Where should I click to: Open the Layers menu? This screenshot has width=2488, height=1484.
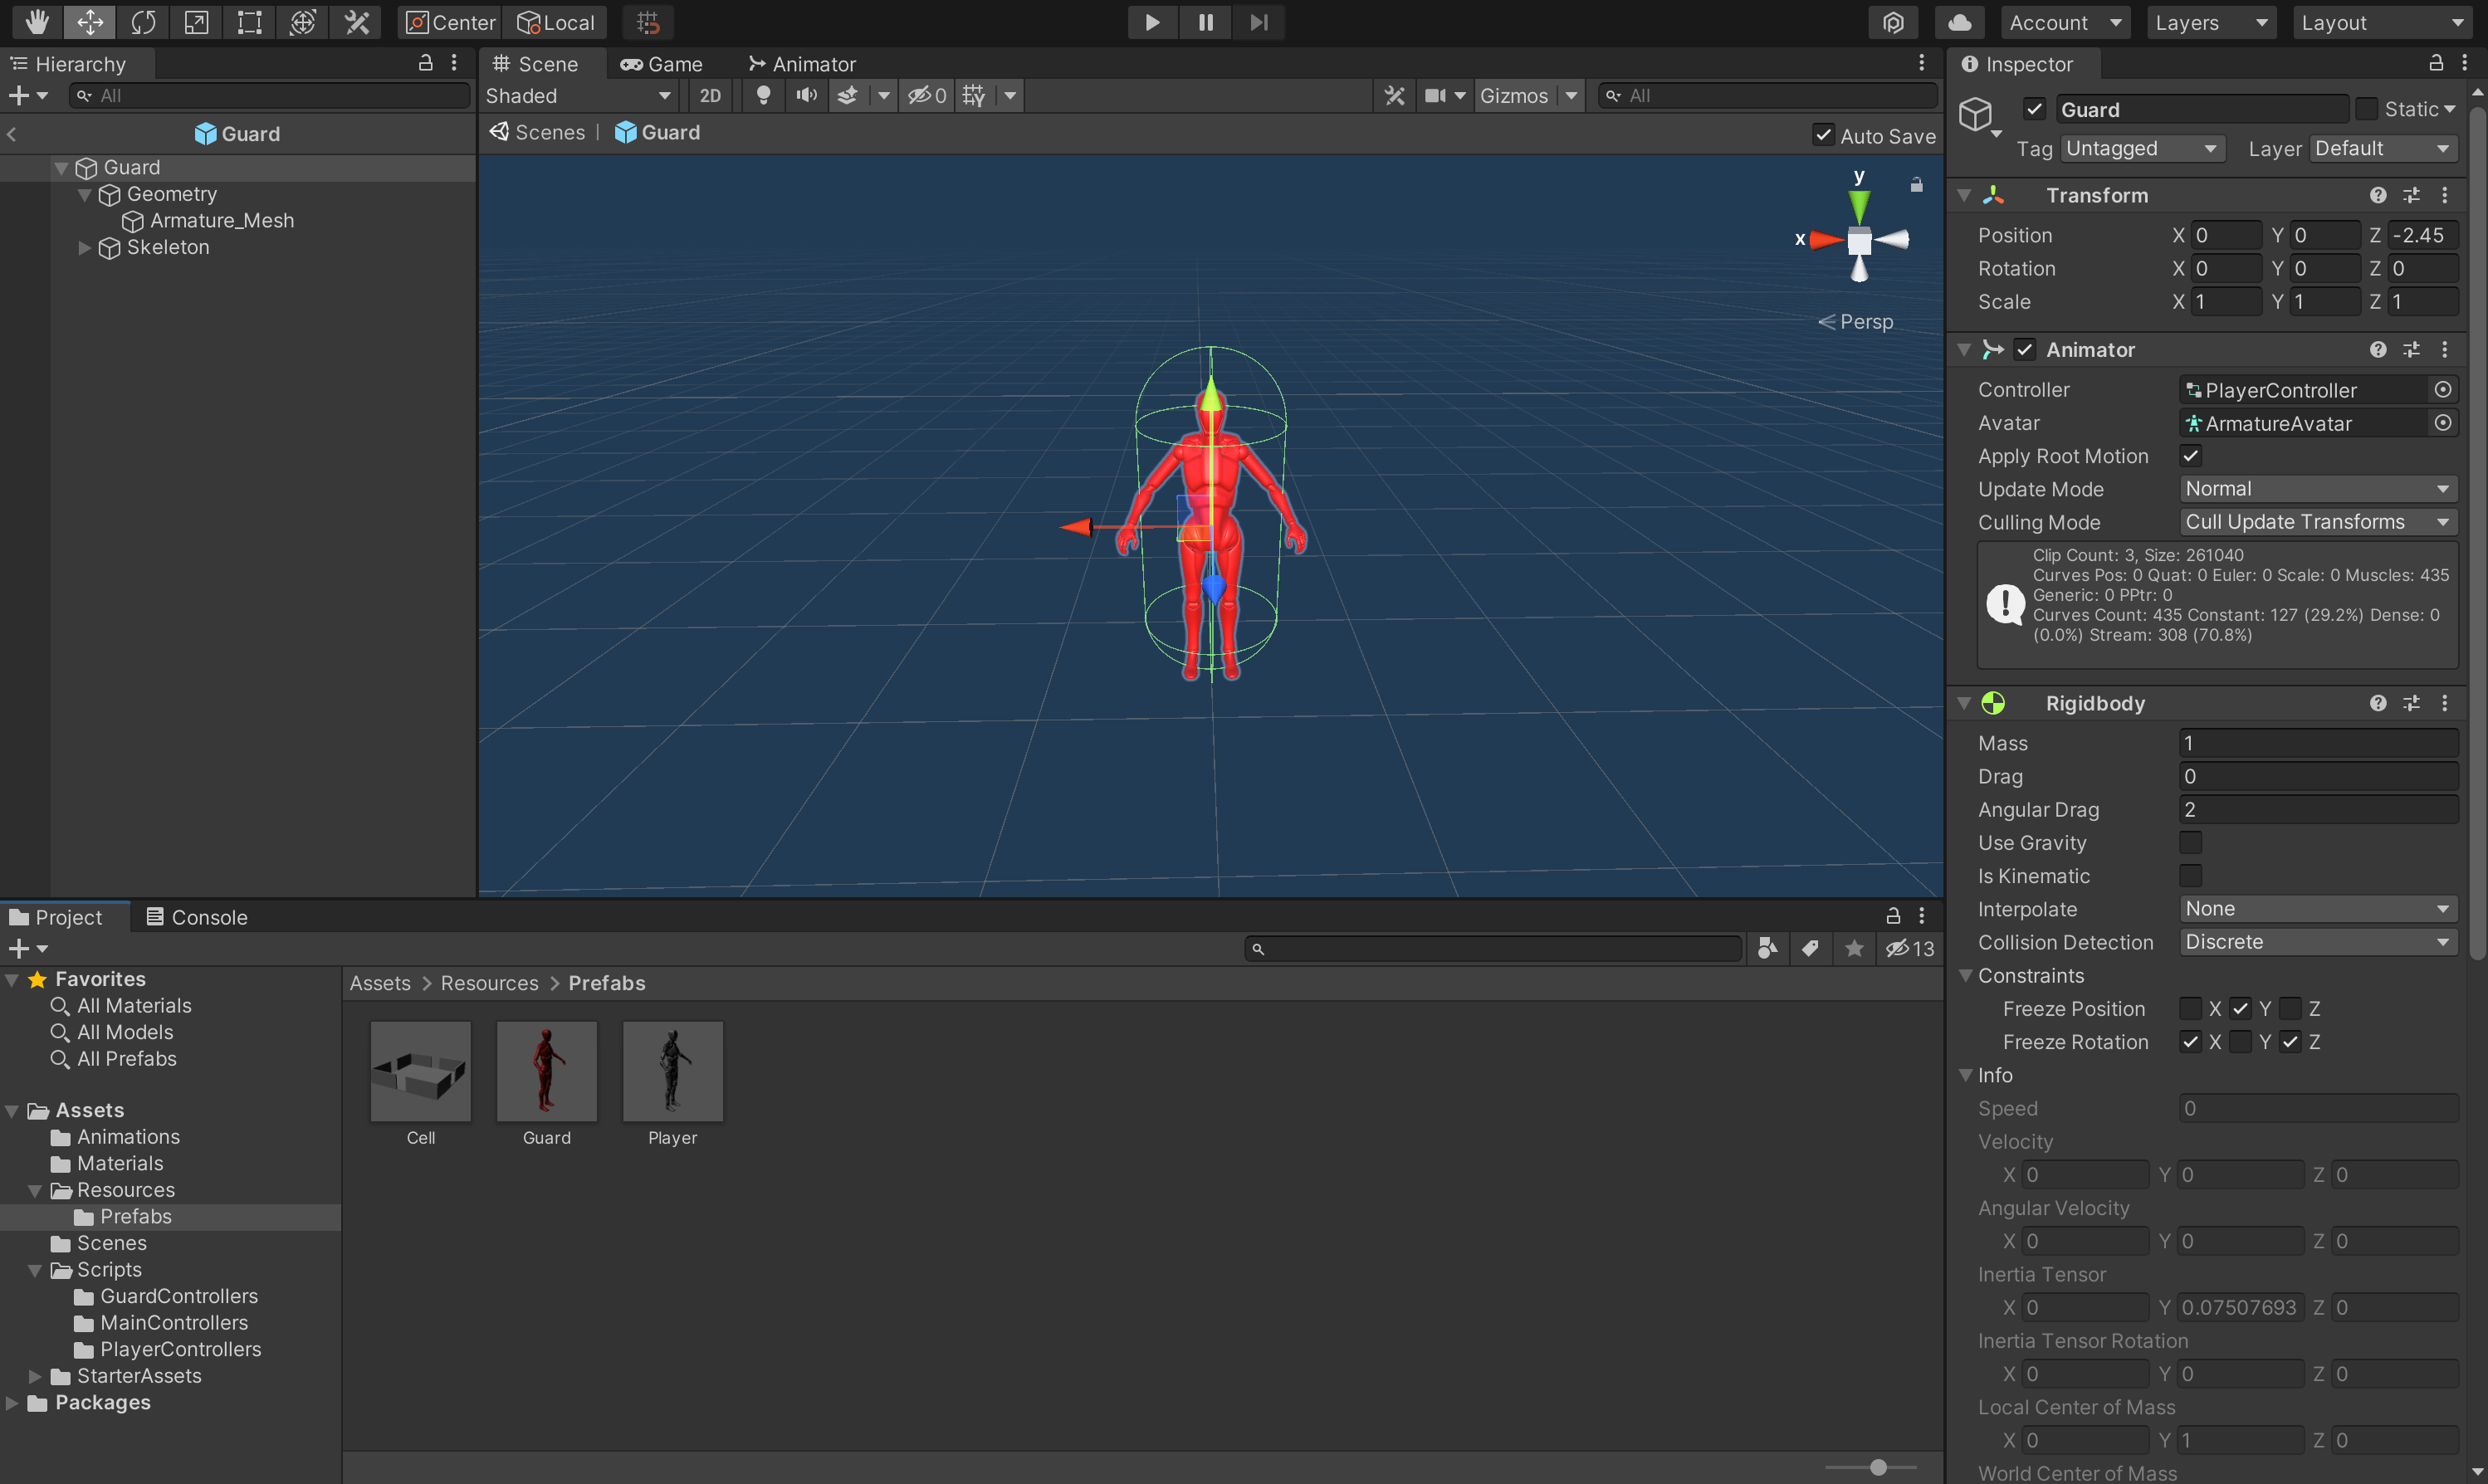point(2211,22)
